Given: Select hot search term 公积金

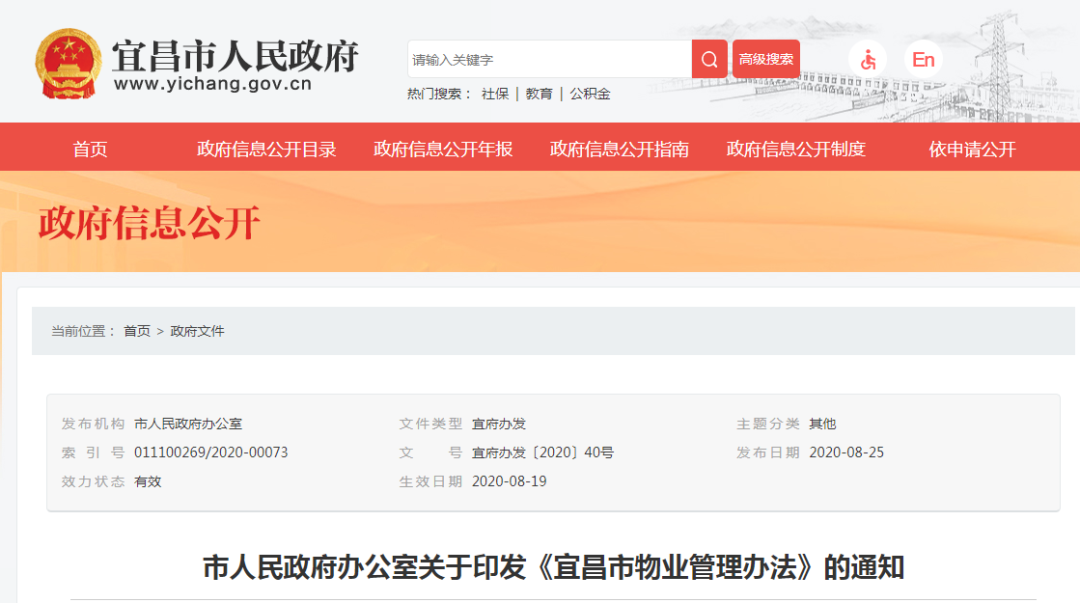Looking at the screenshot, I should [x=590, y=94].
